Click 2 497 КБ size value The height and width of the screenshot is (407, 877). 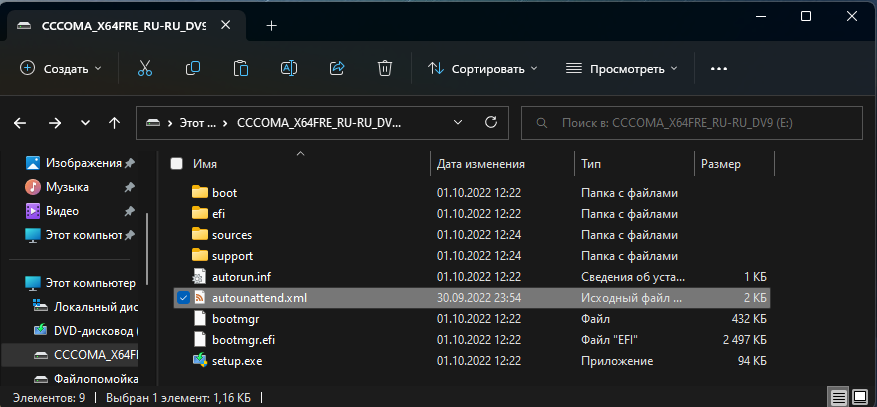coord(744,340)
